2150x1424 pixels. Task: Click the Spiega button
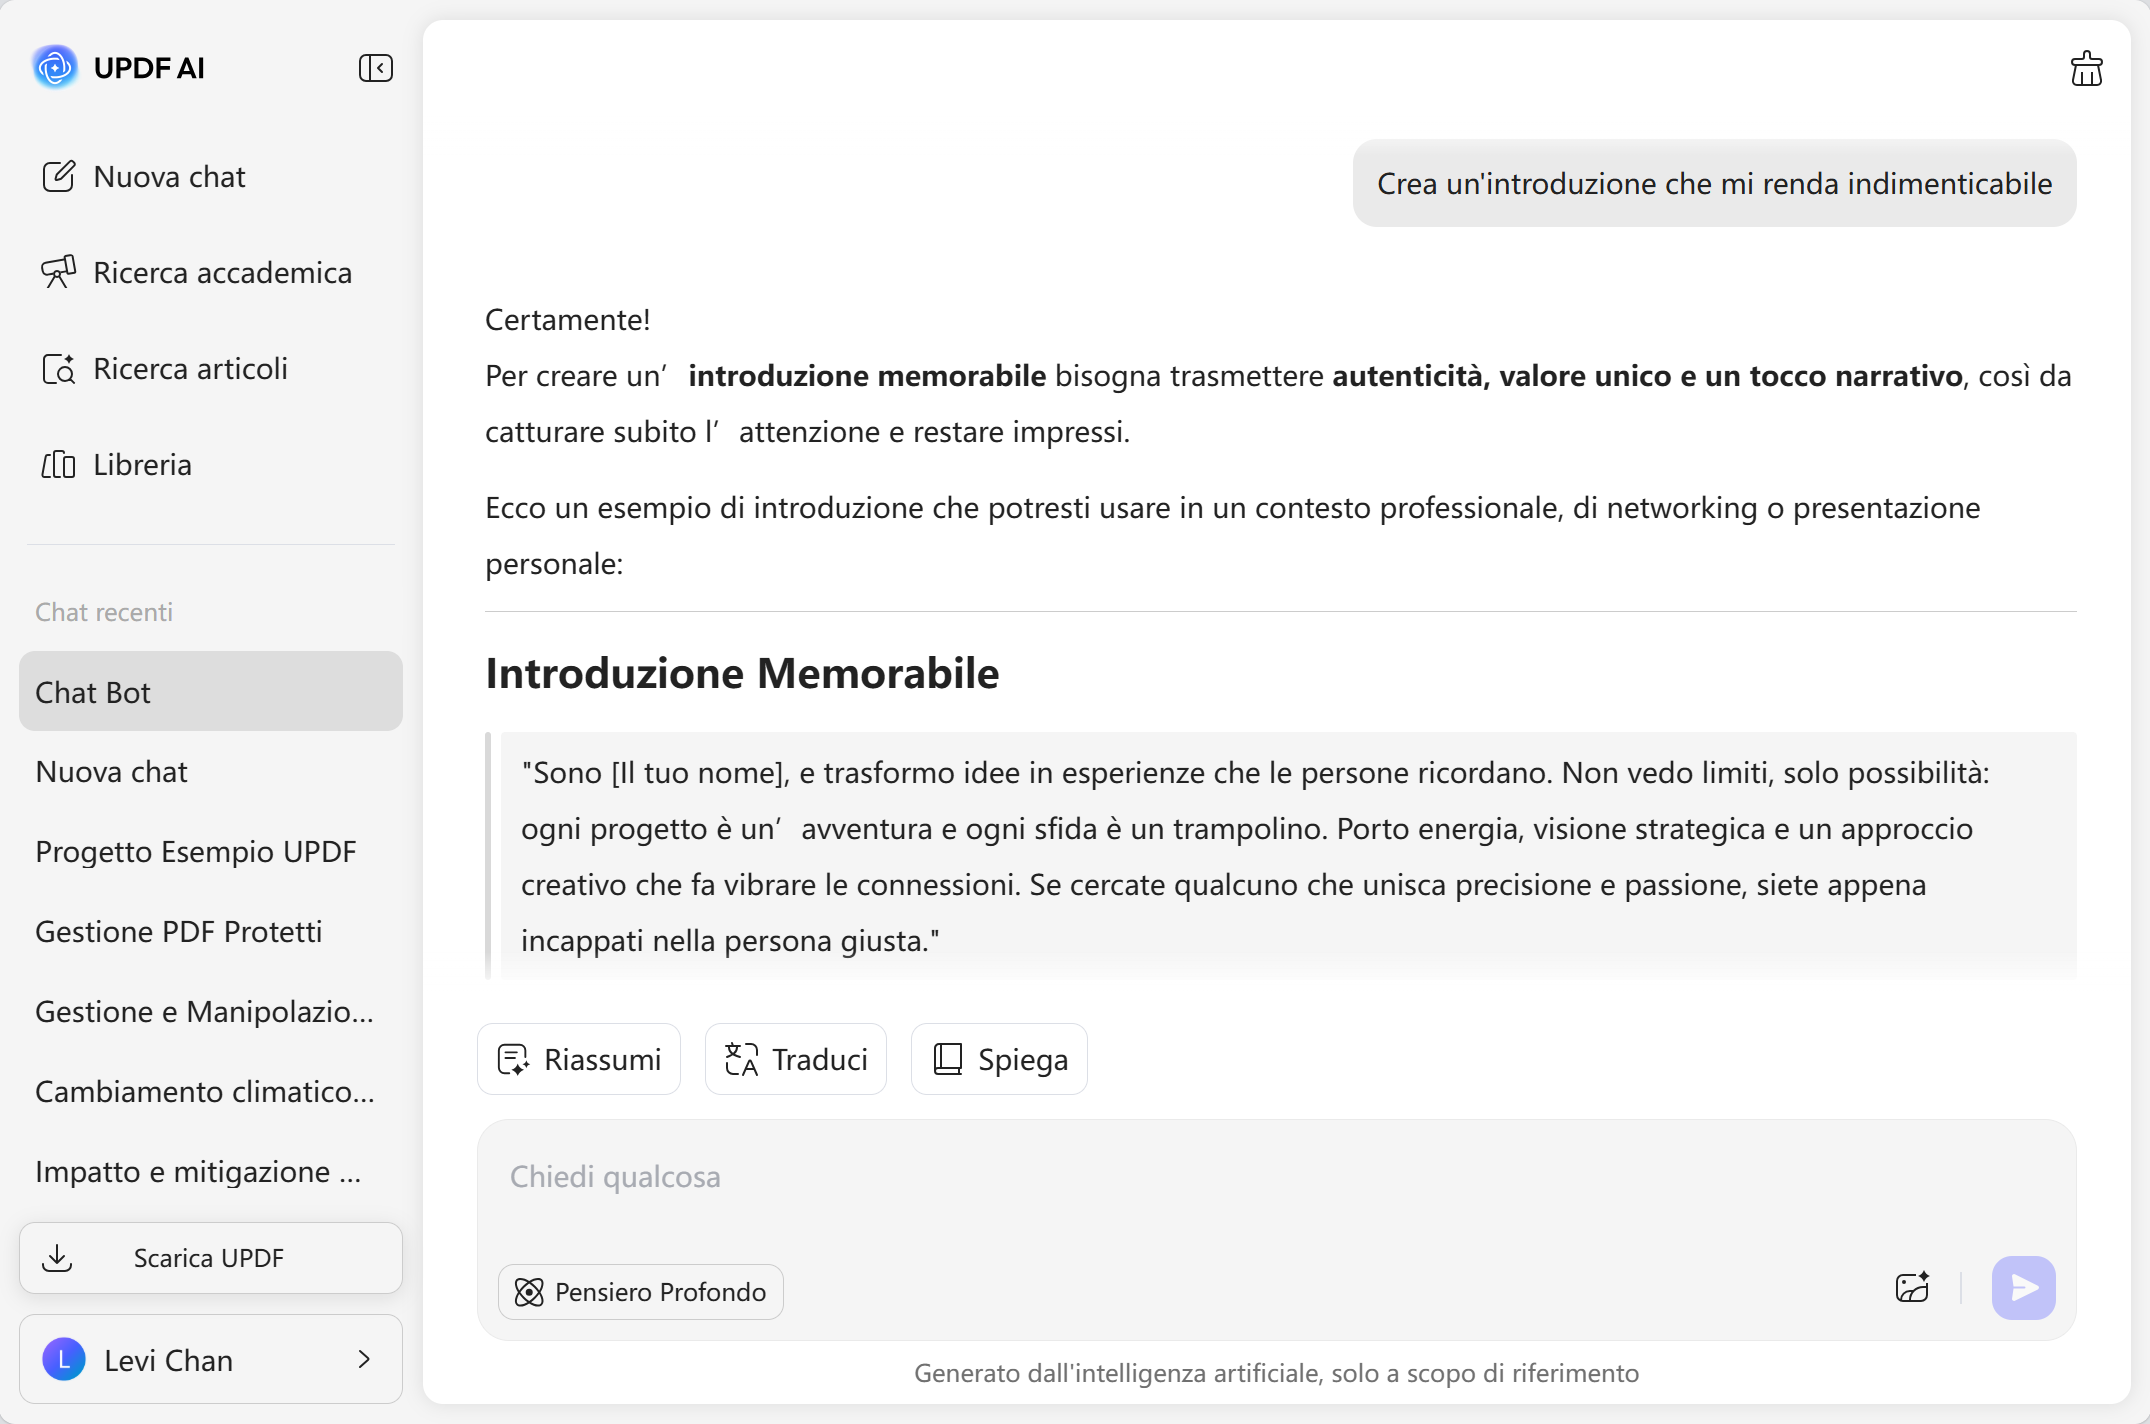click(999, 1059)
